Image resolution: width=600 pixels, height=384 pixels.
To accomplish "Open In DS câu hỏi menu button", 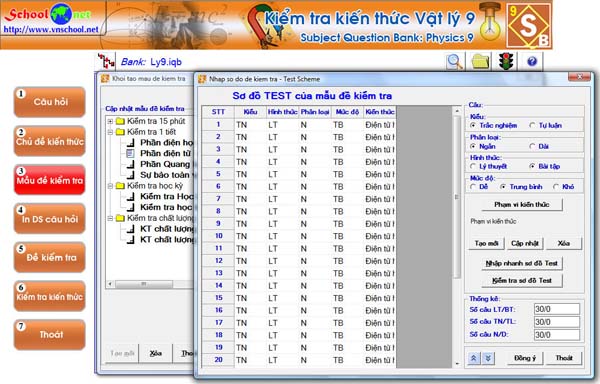I will (x=50, y=219).
